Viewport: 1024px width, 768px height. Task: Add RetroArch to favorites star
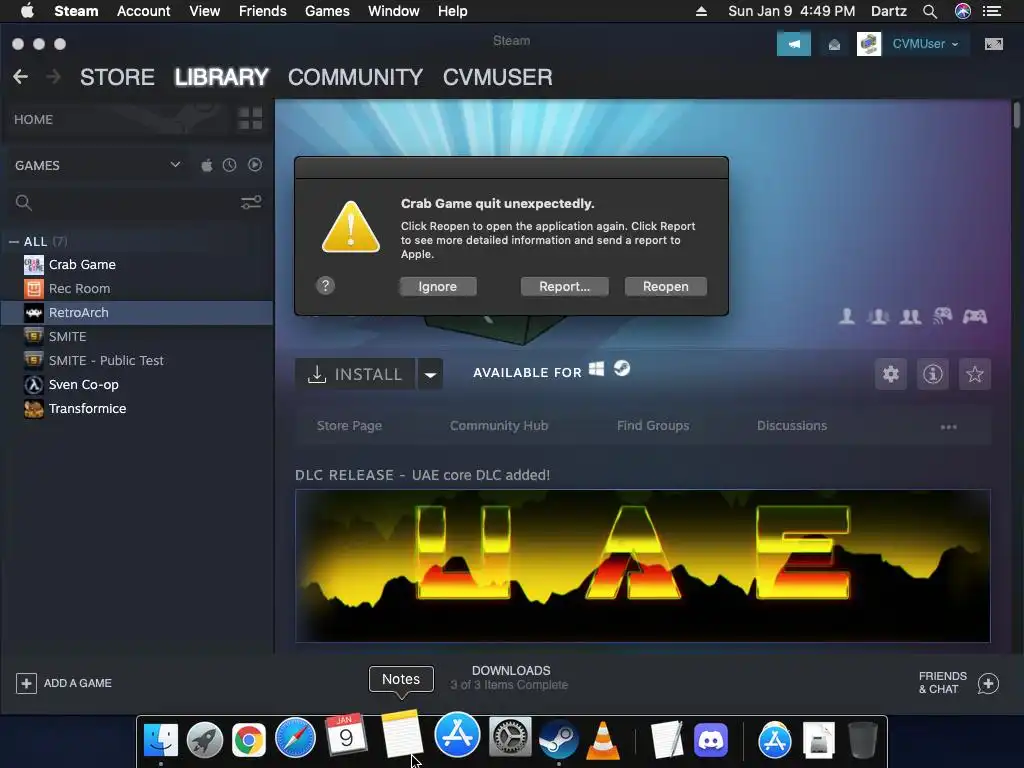click(x=974, y=374)
